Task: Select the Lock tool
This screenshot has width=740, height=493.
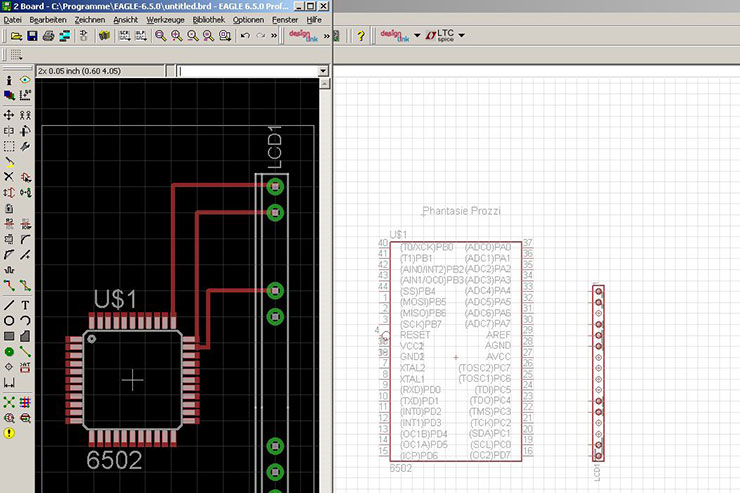Action: tap(9, 208)
